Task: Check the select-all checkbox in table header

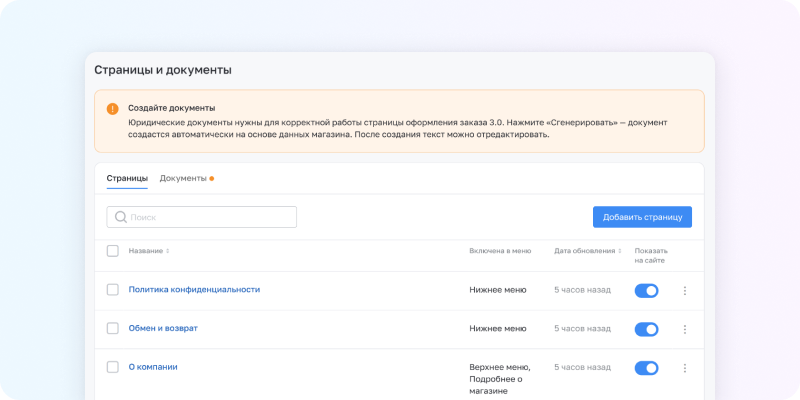Action: point(113,251)
